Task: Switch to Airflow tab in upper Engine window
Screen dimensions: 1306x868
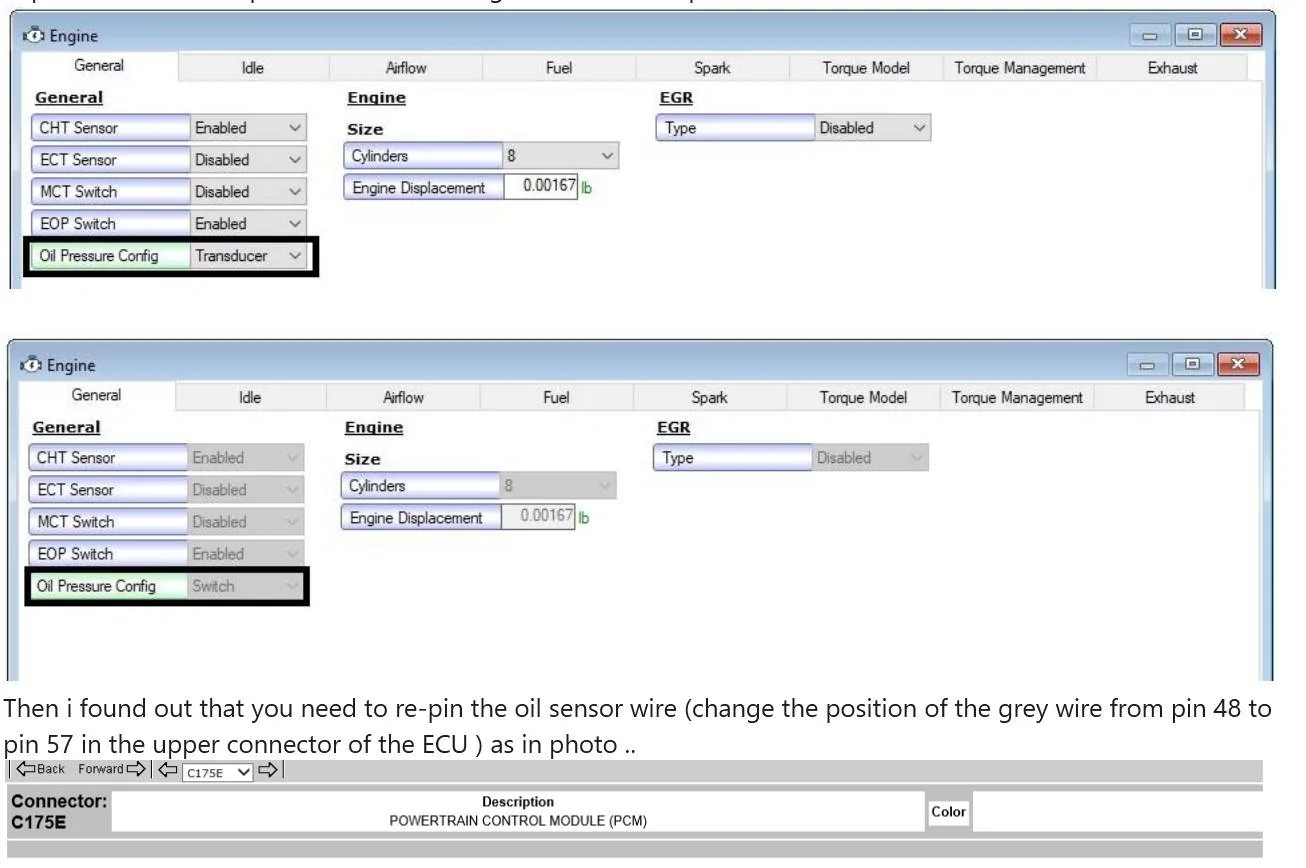Action: [x=406, y=68]
